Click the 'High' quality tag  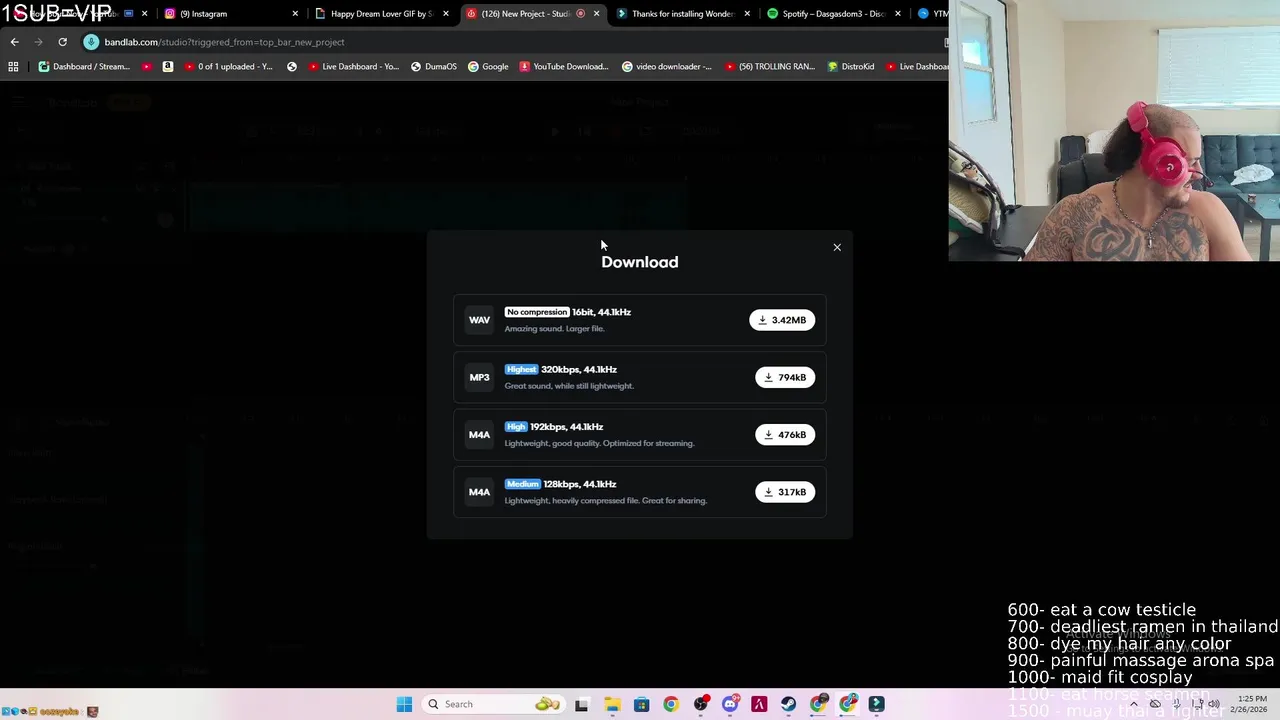(x=516, y=427)
